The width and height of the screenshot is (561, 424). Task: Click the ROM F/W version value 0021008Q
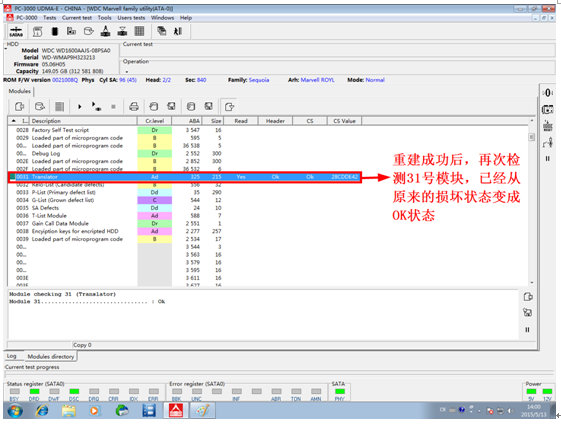click(65, 80)
